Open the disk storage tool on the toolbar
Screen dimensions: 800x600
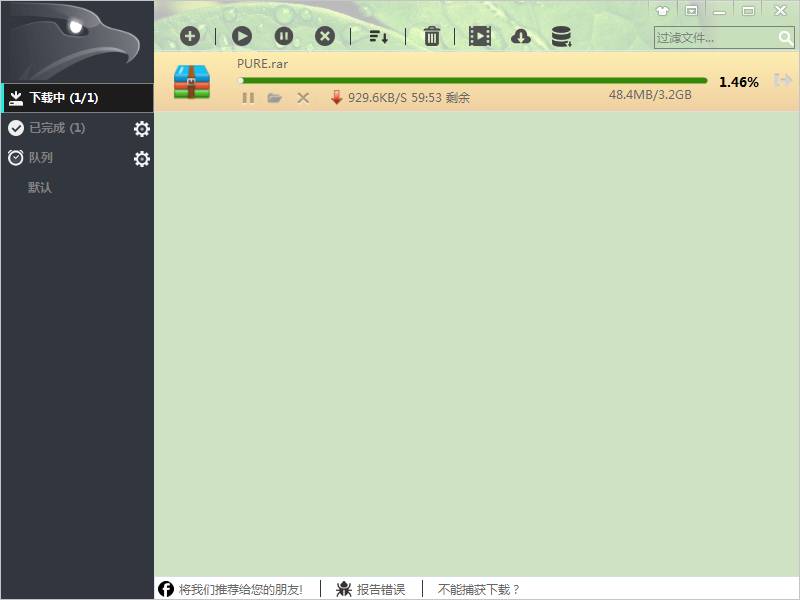click(x=561, y=35)
